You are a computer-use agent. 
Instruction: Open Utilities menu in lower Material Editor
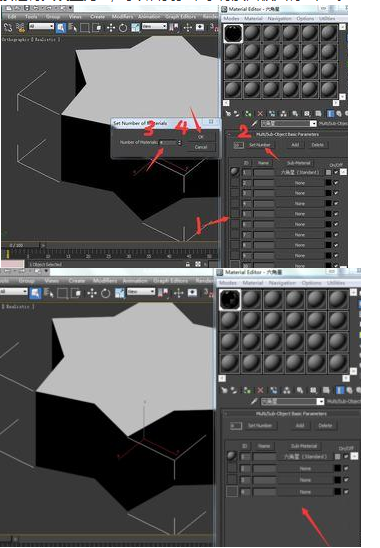[x=336, y=283]
